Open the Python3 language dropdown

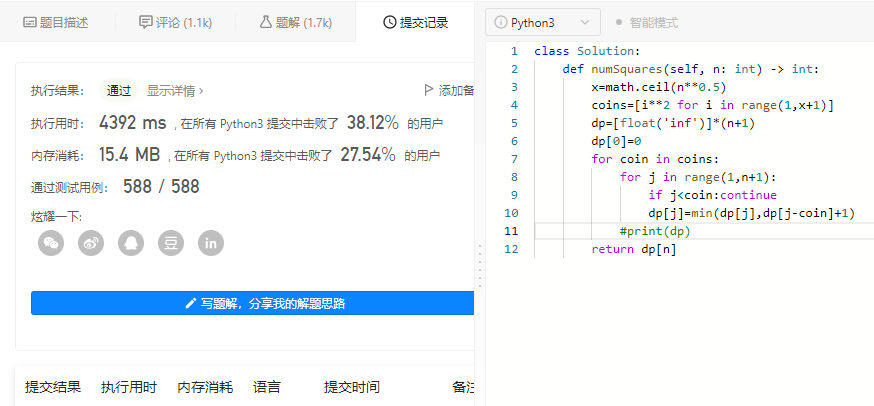pyautogui.click(x=543, y=22)
